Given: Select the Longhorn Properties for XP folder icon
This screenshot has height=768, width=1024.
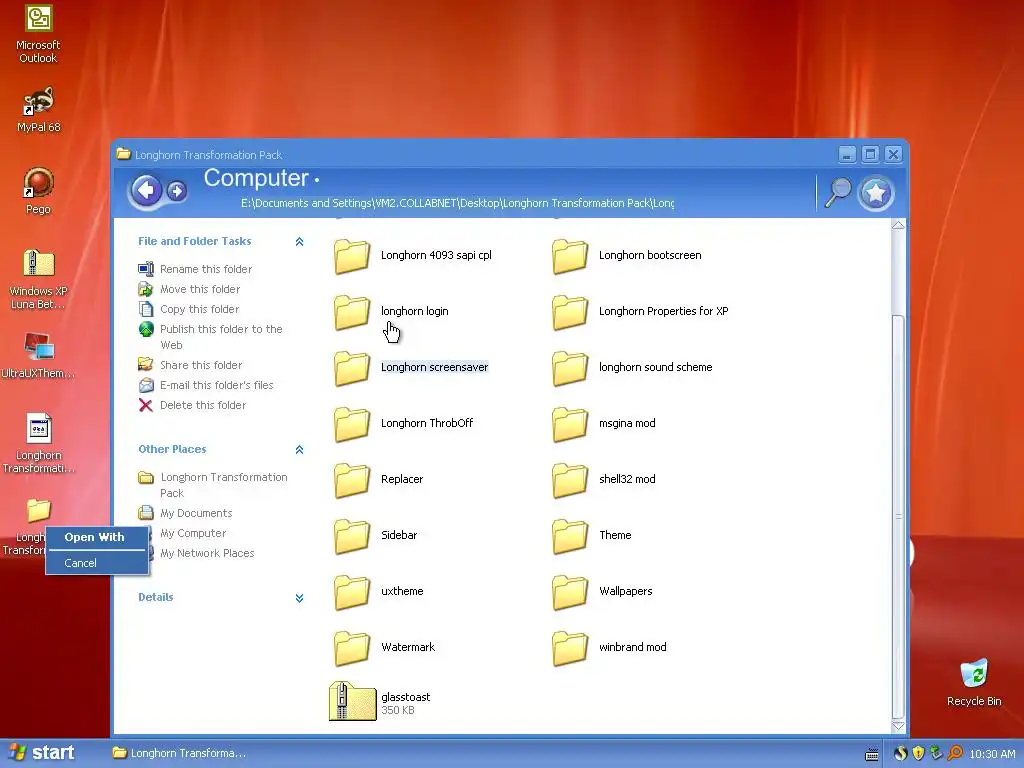Looking at the screenshot, I should click(x=570, y=312).
